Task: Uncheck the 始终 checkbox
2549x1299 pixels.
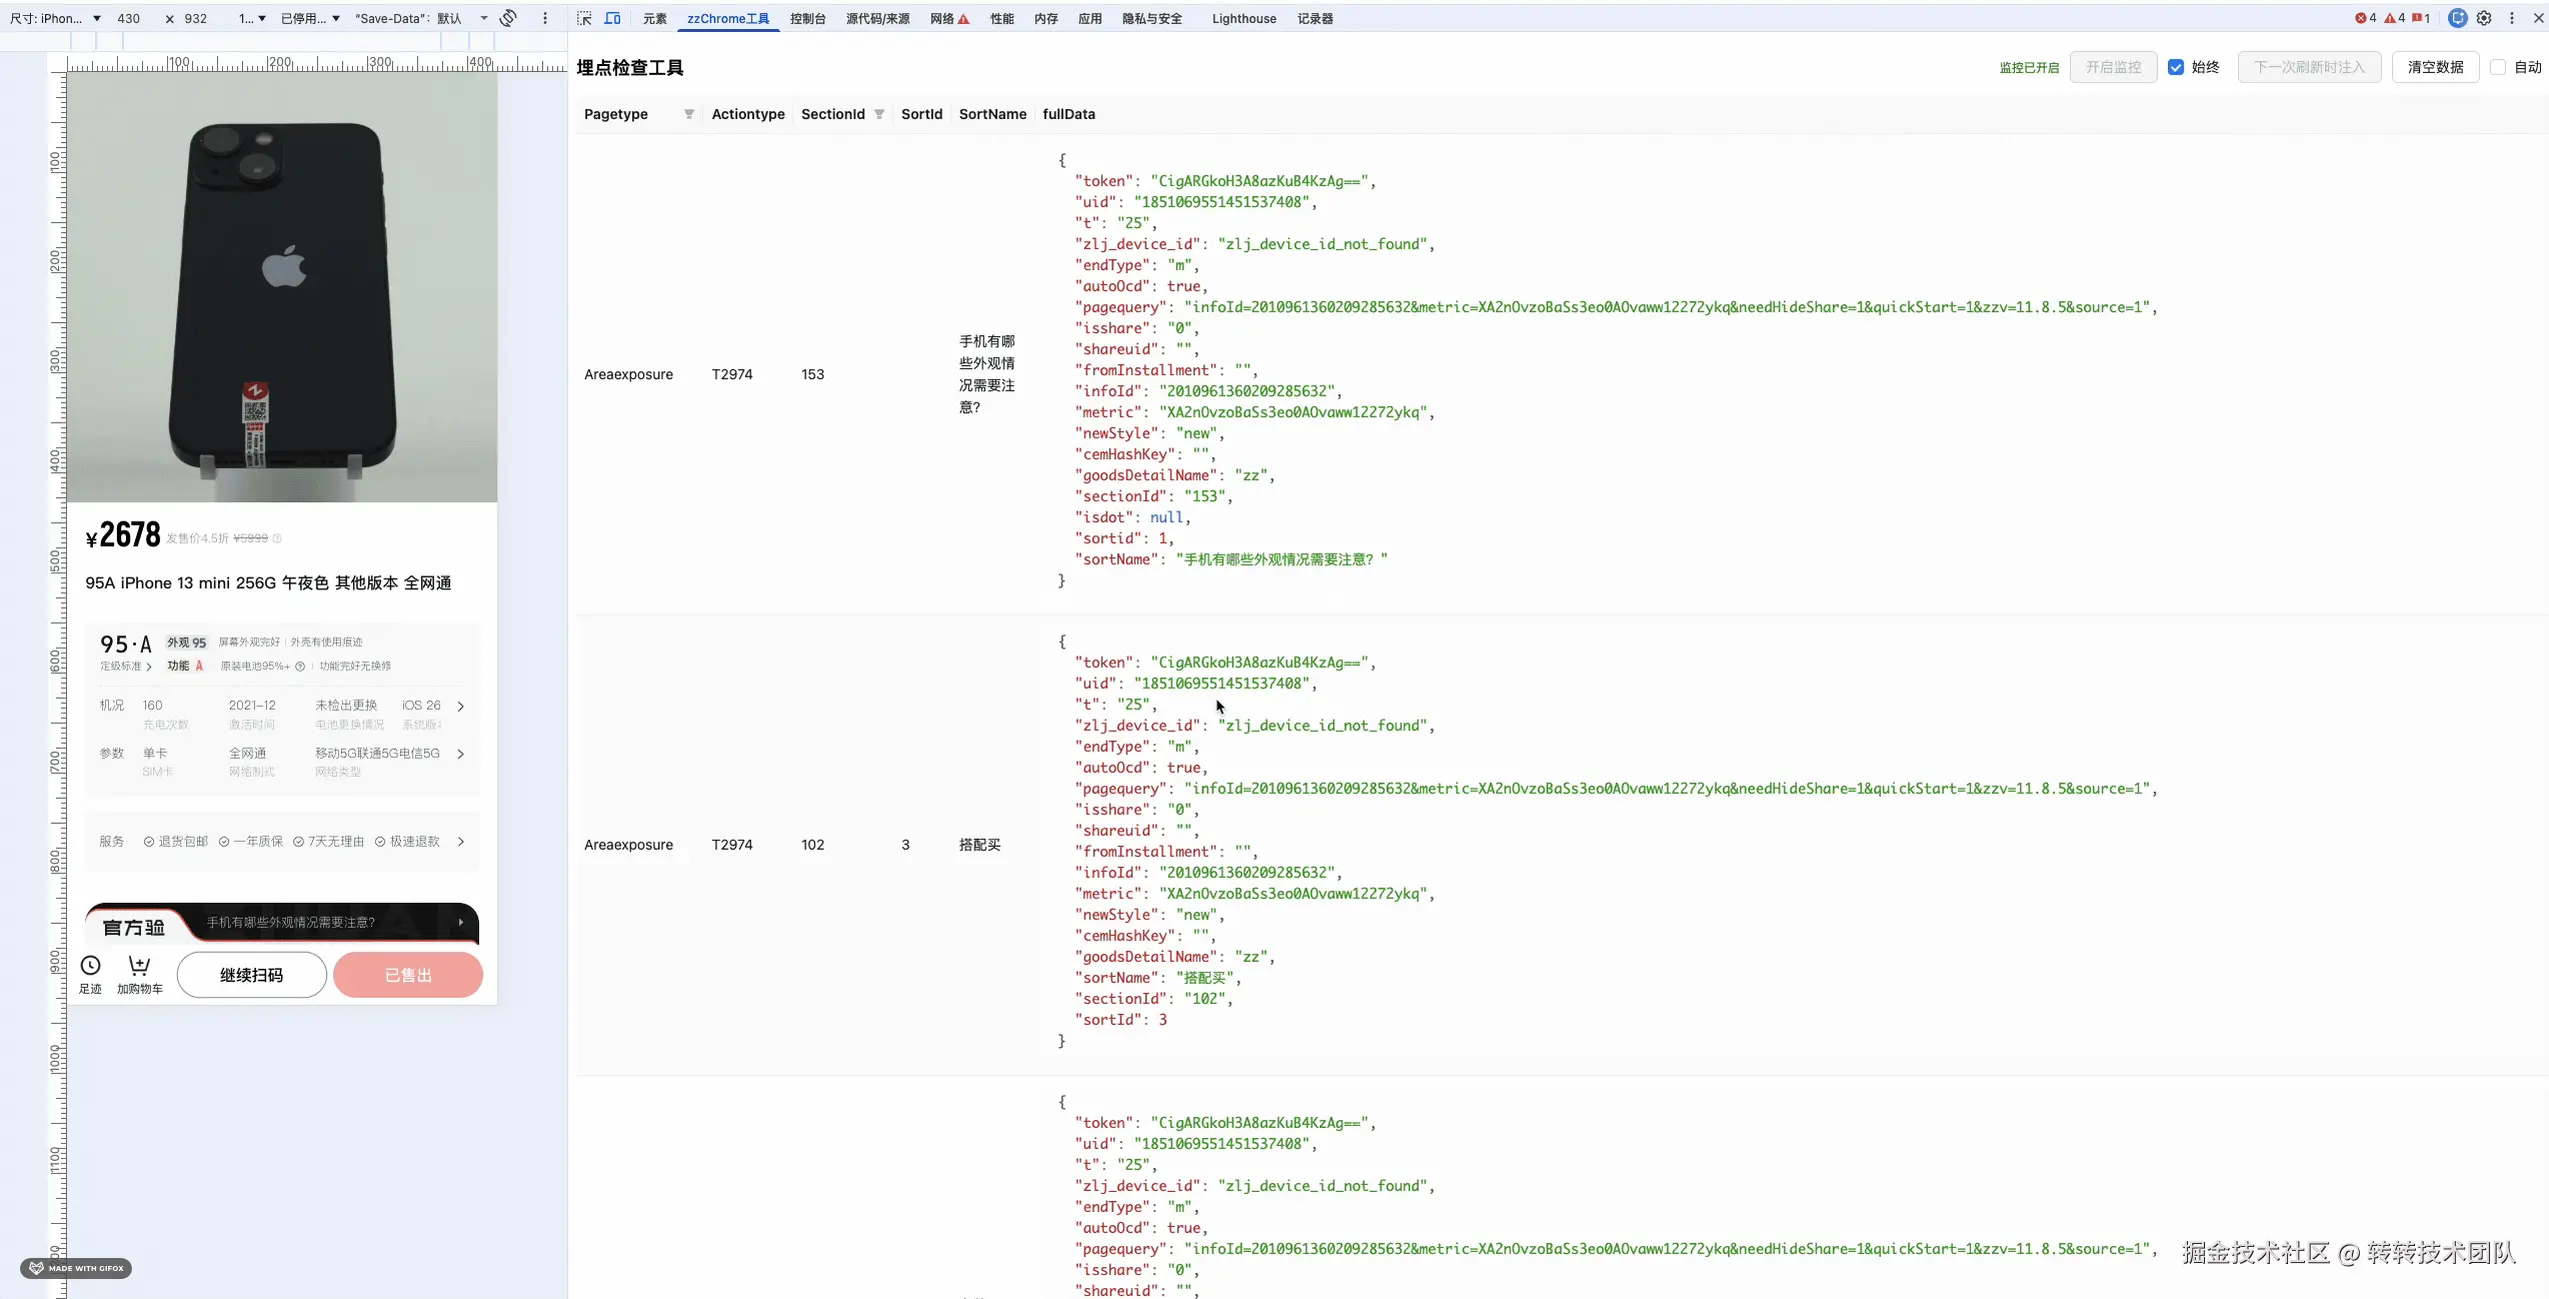Action: [x=2176, y=67]
